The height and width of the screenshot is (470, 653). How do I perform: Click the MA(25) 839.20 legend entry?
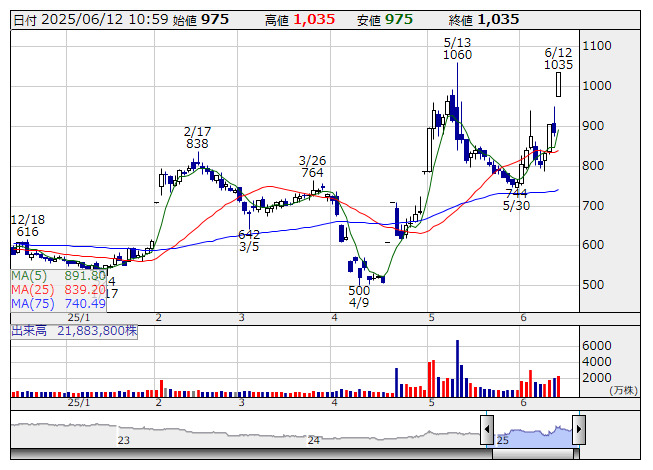58,290
